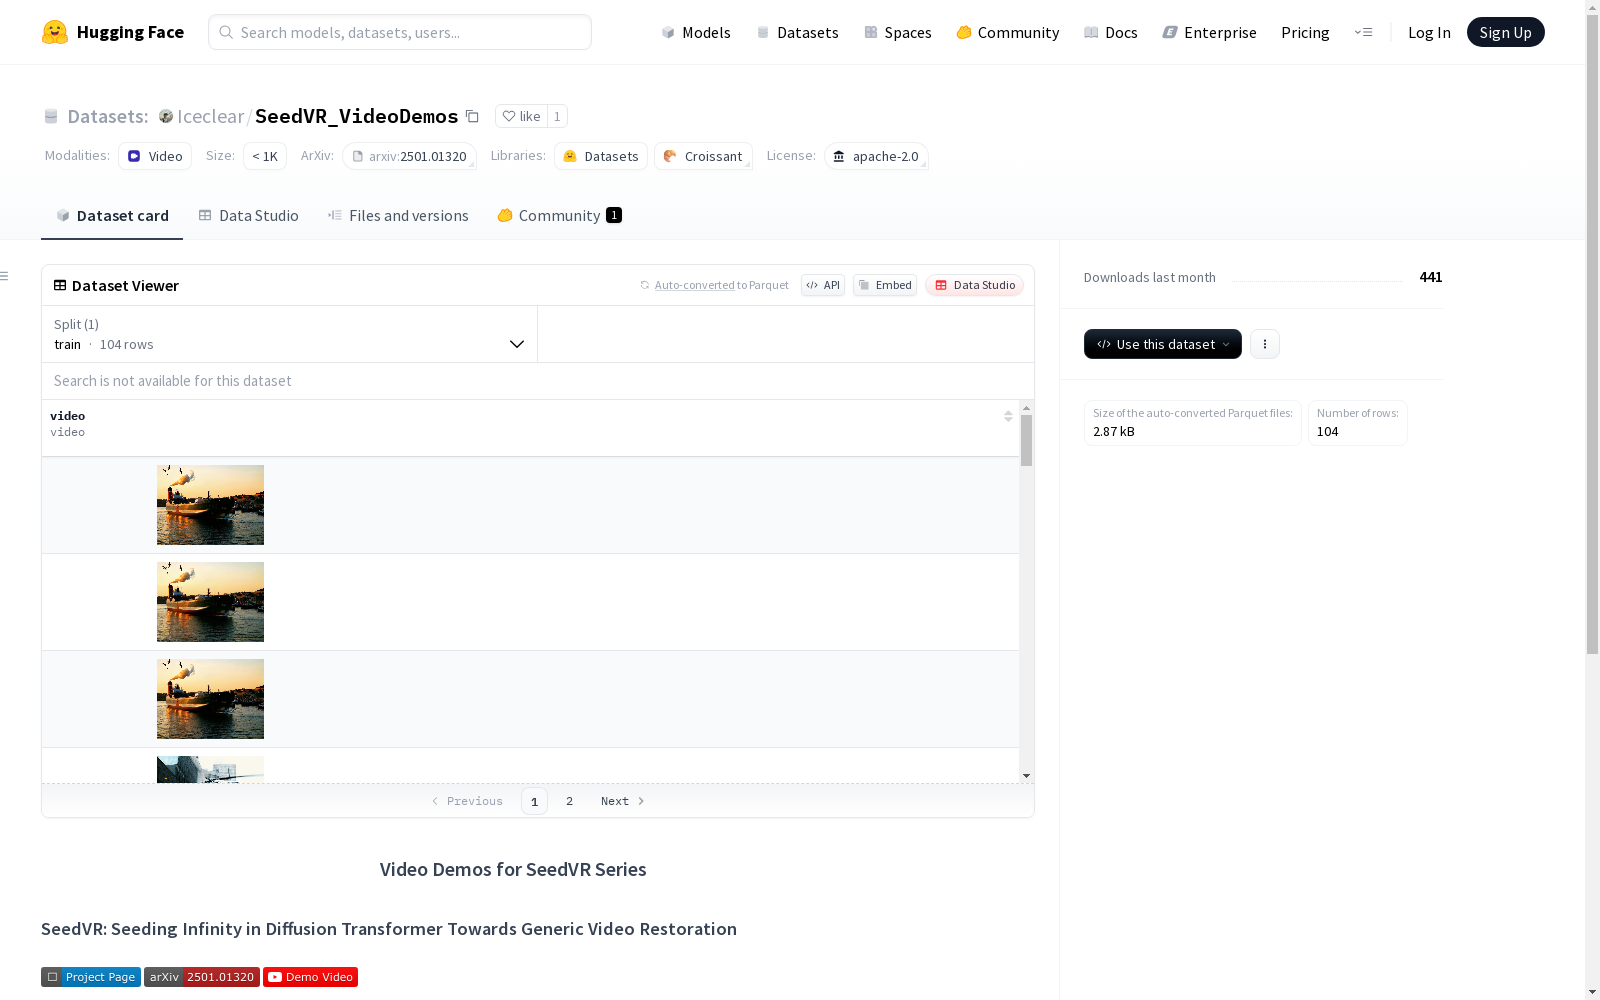The width and height of the screenshot is (1600, 1000).
Task: Focus the search models, datasets, users field
Action: (400, 32)
